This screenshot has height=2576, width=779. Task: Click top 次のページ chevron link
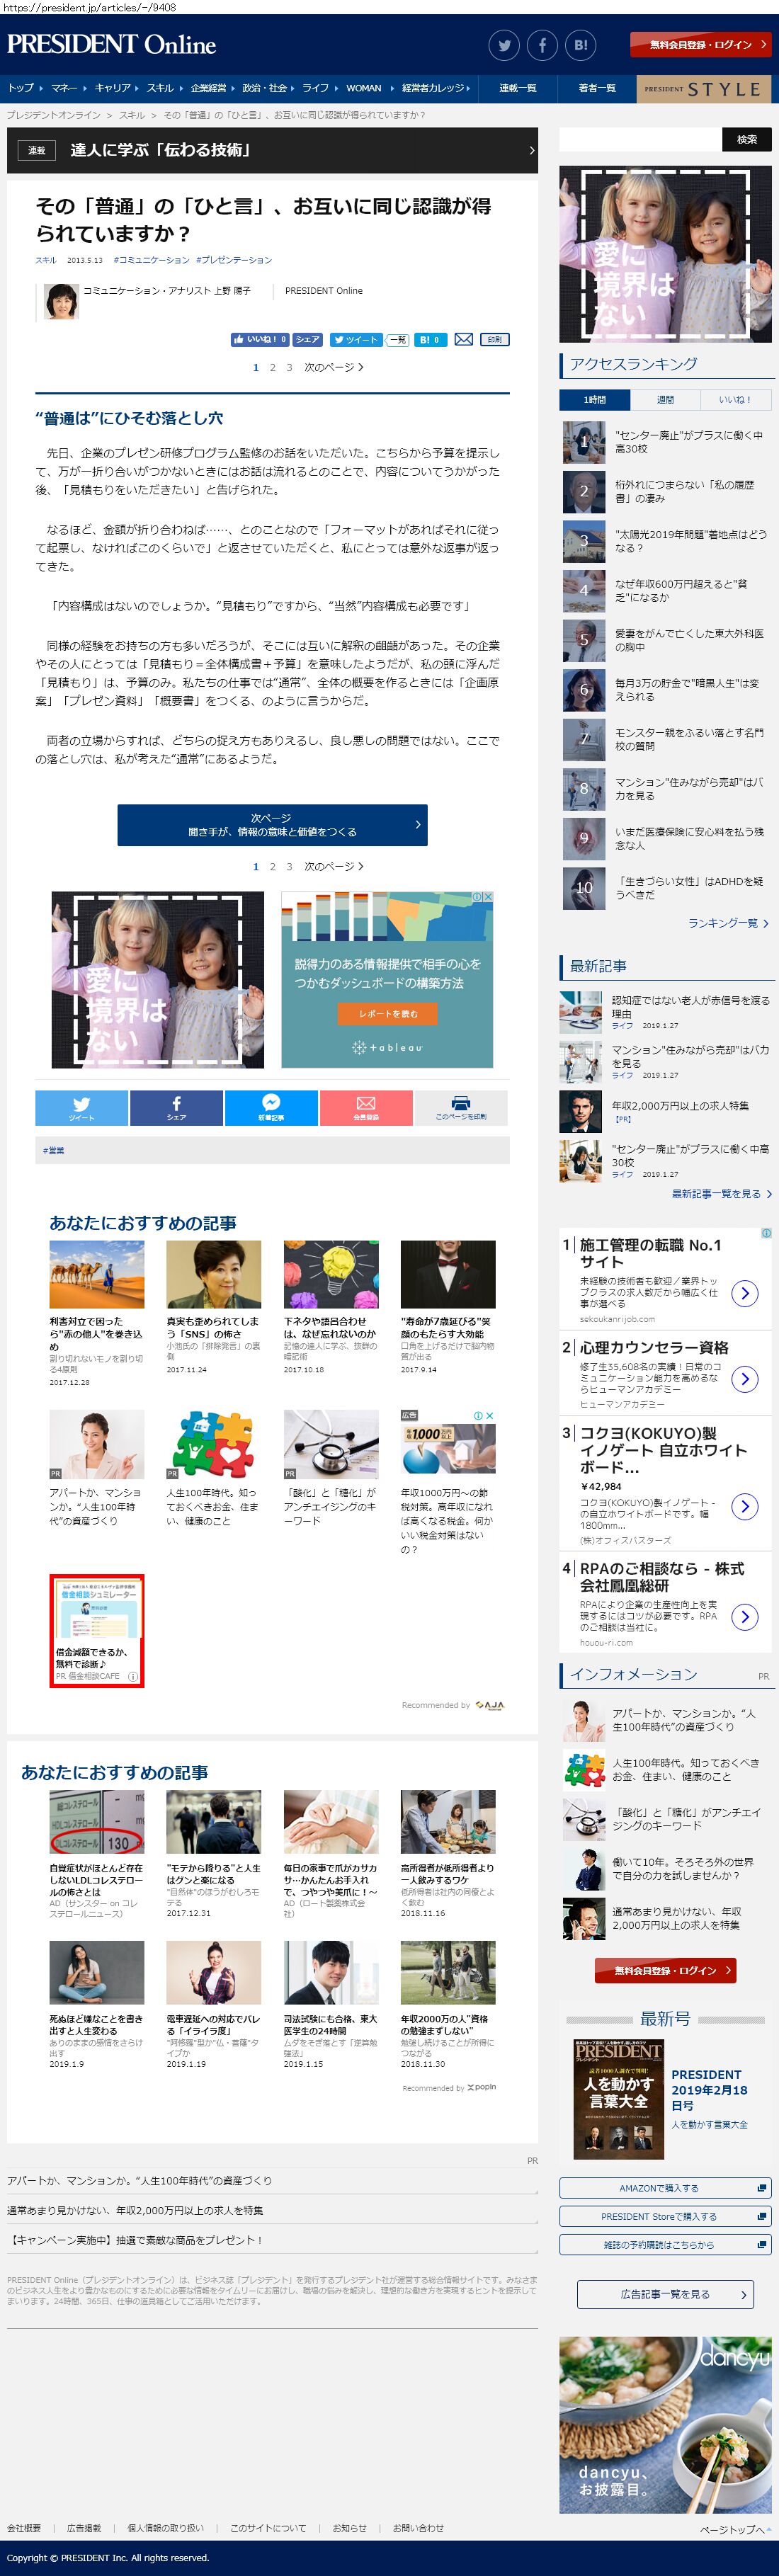334,367
